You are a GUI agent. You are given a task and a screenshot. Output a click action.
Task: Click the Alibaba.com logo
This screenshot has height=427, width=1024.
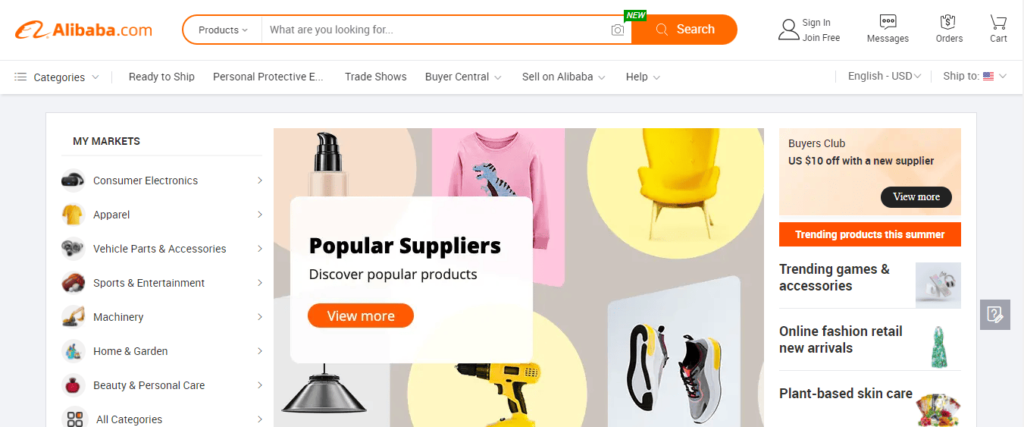click(84, 30)
